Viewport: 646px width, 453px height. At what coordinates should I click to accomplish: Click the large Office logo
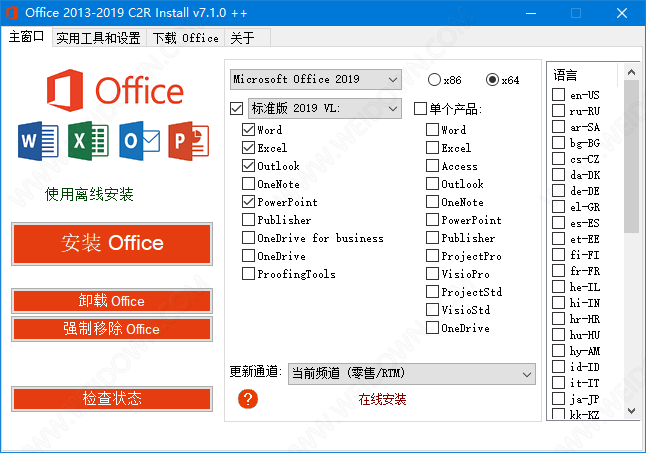[x=115, y=90]
